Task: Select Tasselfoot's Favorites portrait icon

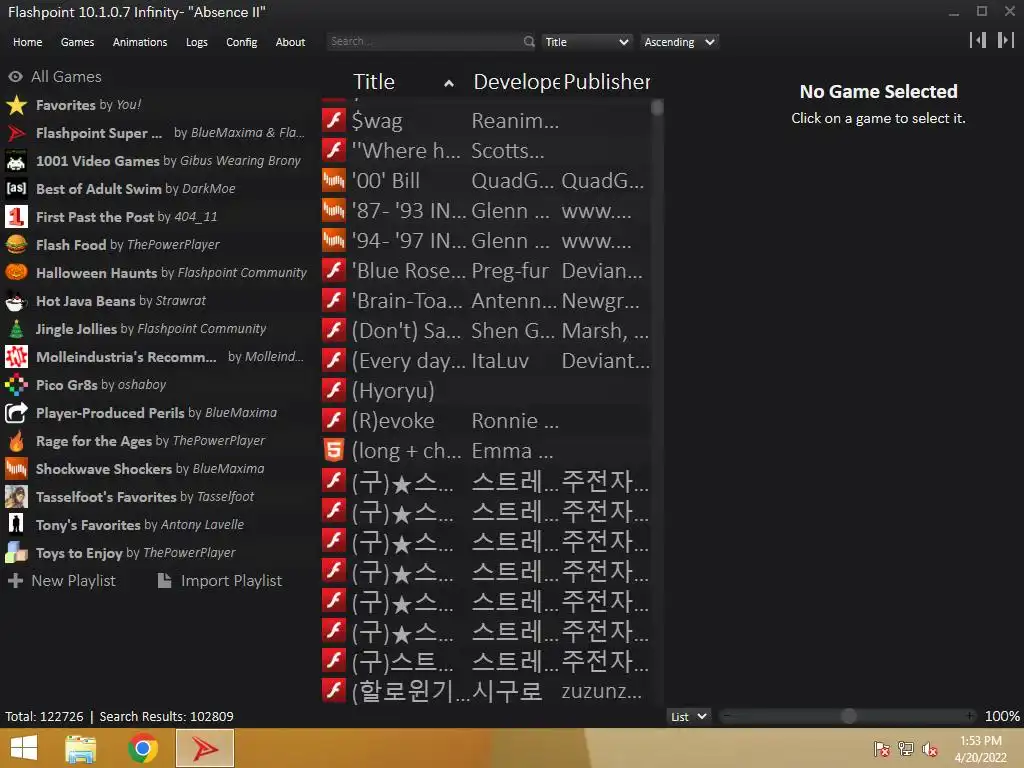Action: tap(16, 497)
